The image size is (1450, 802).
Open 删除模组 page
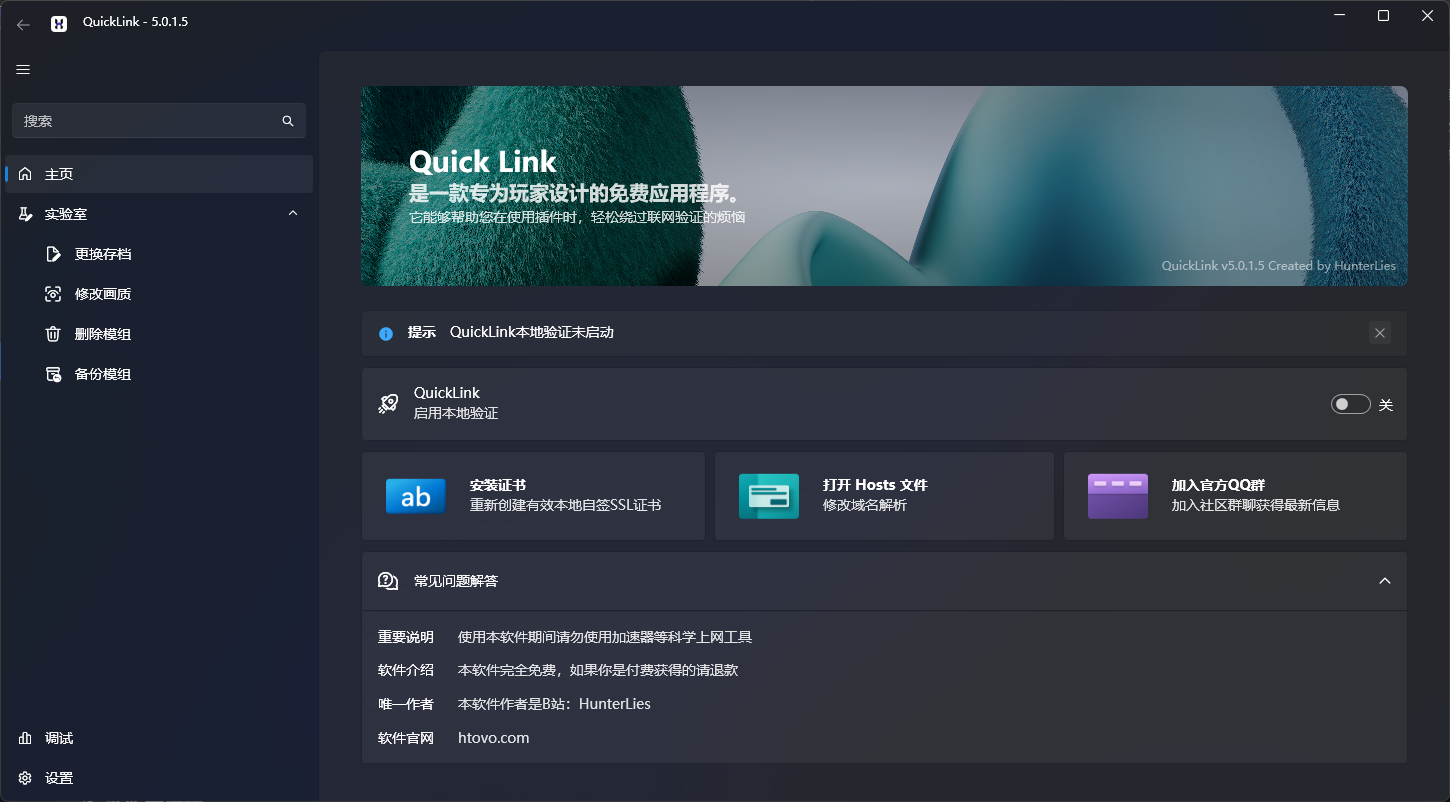click(x=159, y=334)
